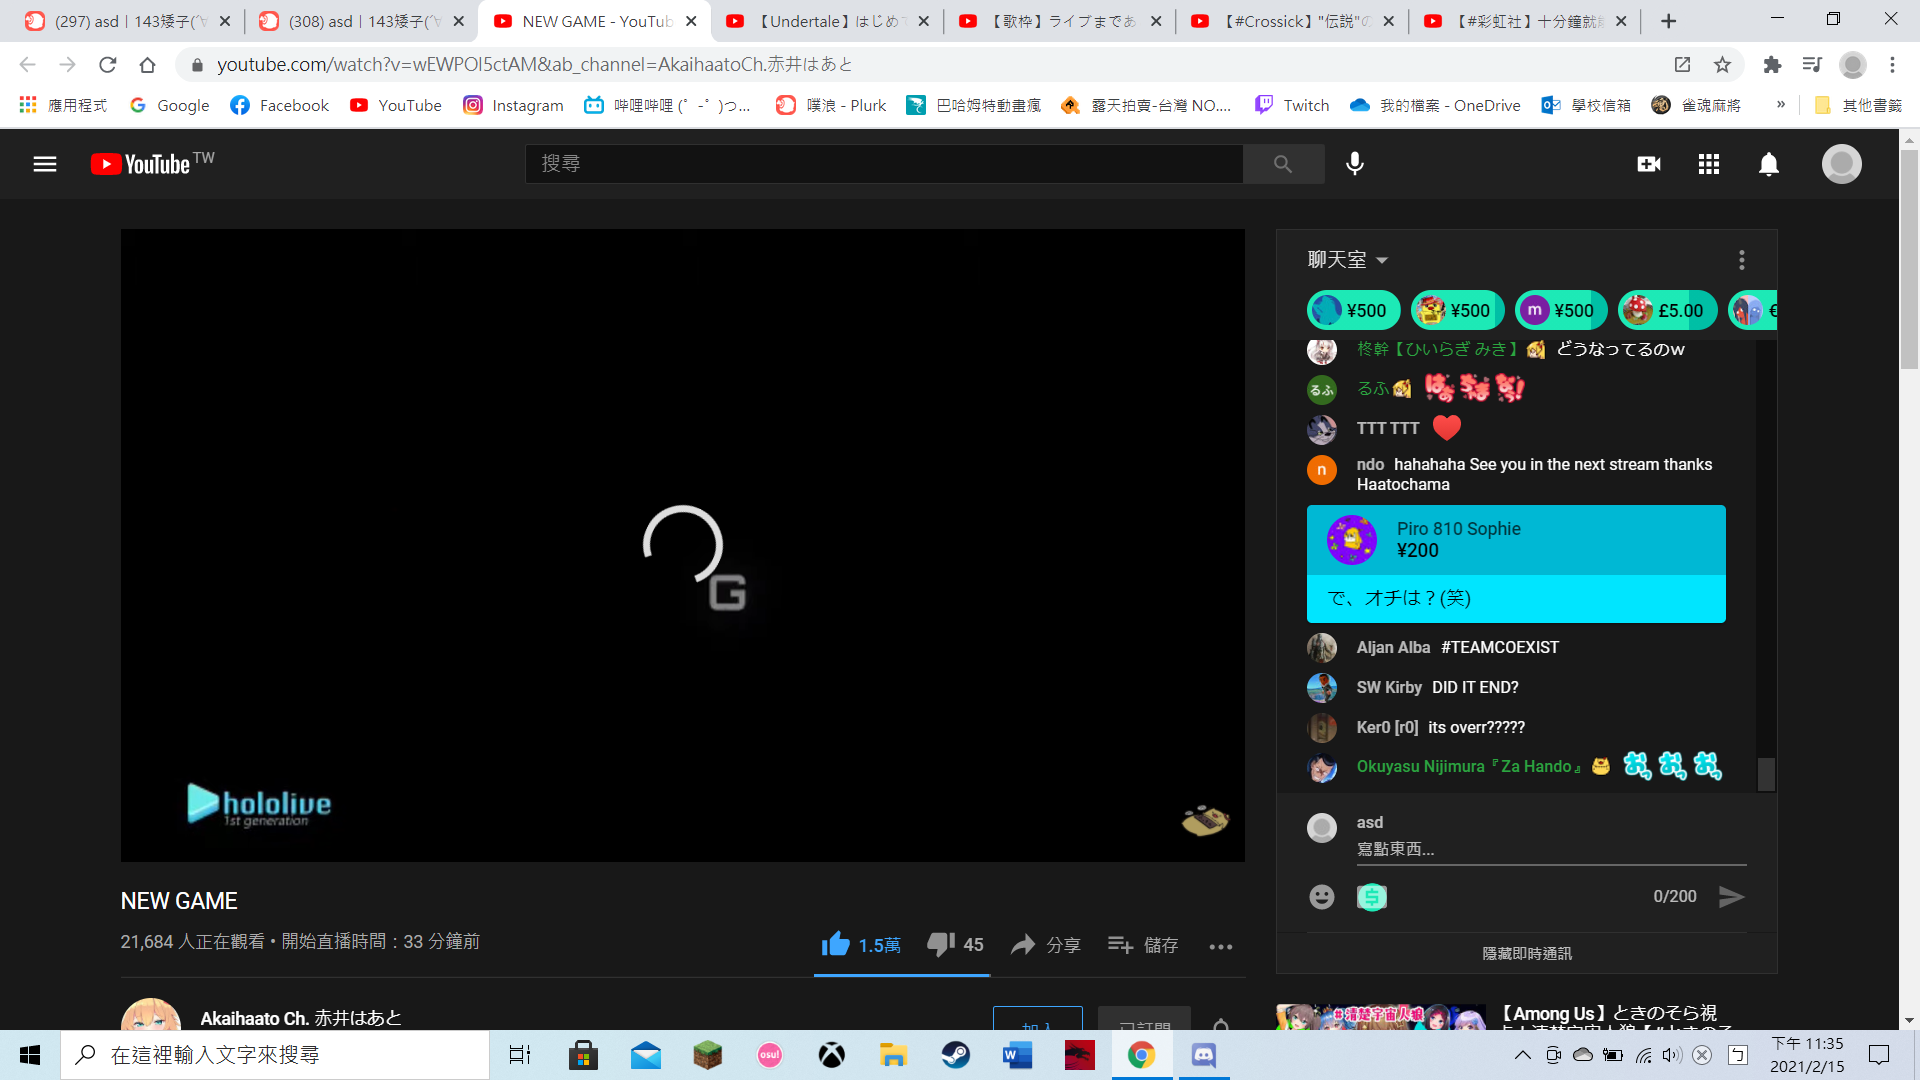Image resolution: width=1920 pixels, height=1080 pixels.
Task: Open the Windows Start menu
Action: 30,1055
